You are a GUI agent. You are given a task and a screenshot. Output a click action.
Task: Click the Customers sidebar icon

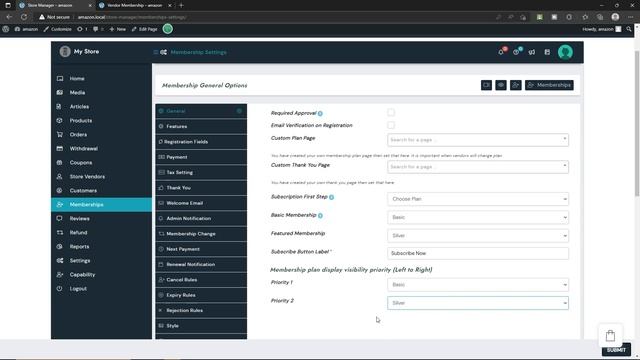tap(60, 191)
